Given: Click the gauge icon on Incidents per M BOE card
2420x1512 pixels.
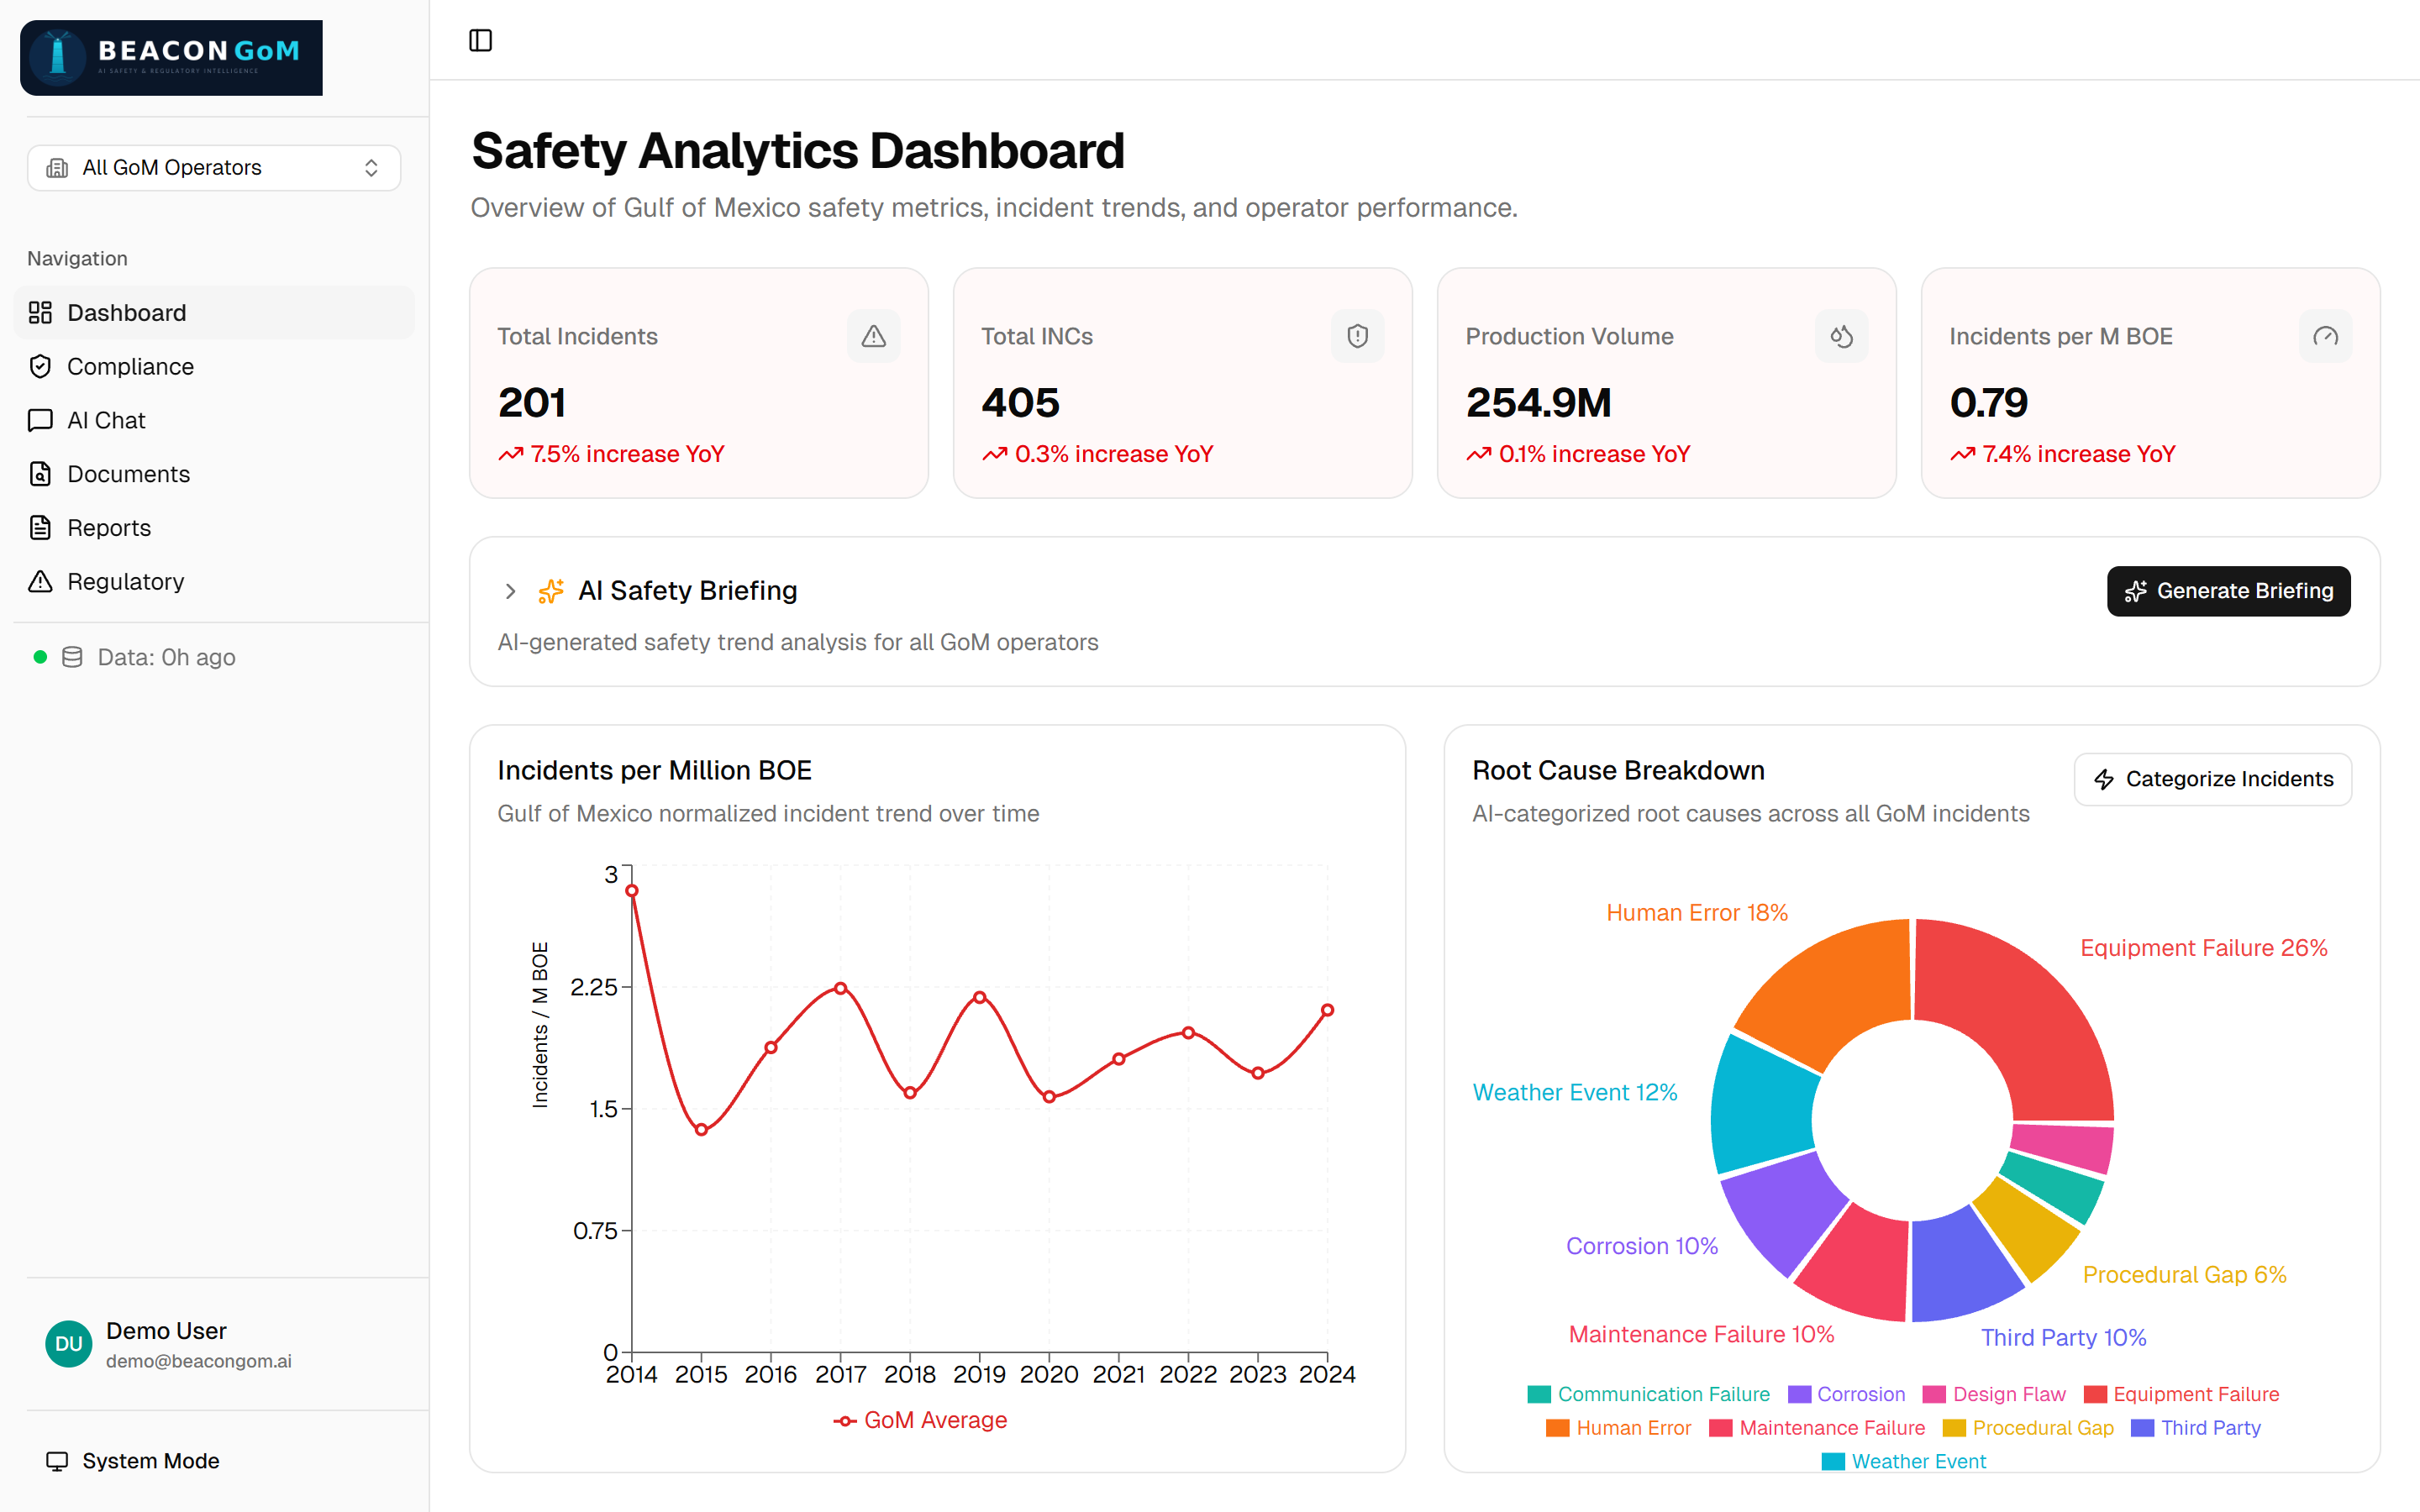Looking at the screenshot, I should [2326, 336].
